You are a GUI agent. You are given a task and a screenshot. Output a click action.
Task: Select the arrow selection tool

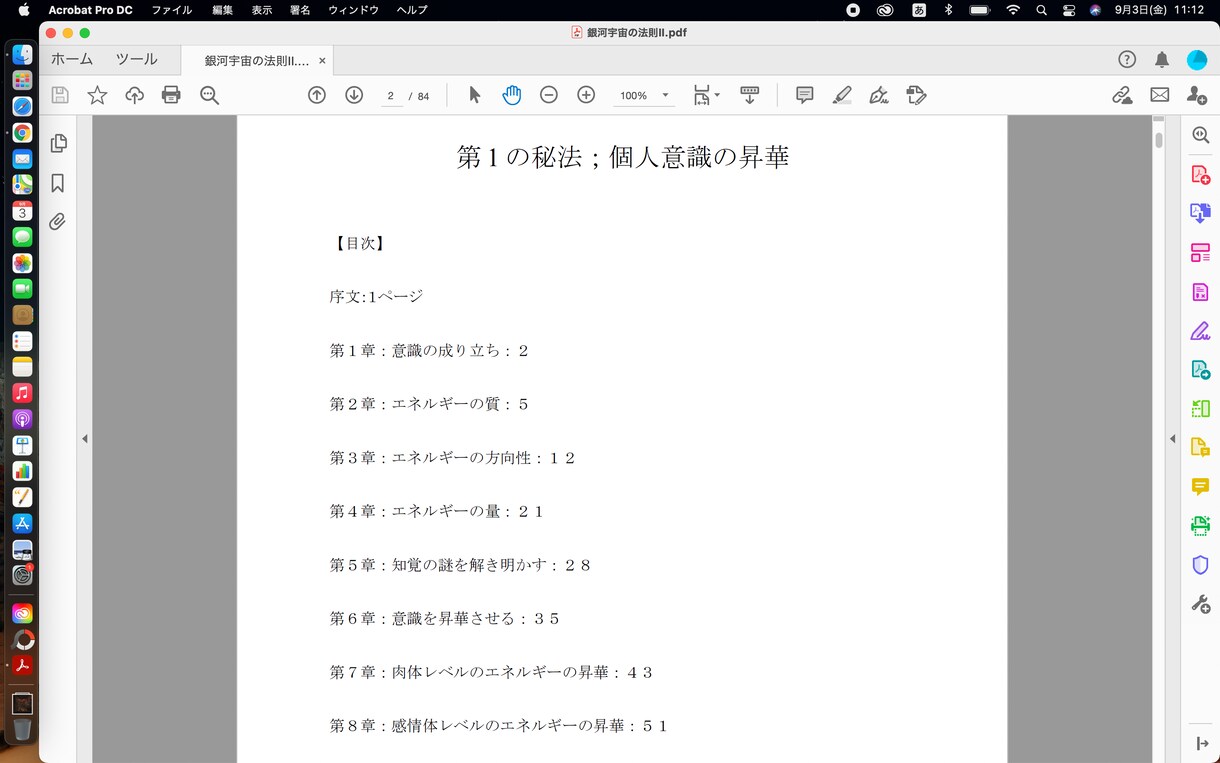474,95
